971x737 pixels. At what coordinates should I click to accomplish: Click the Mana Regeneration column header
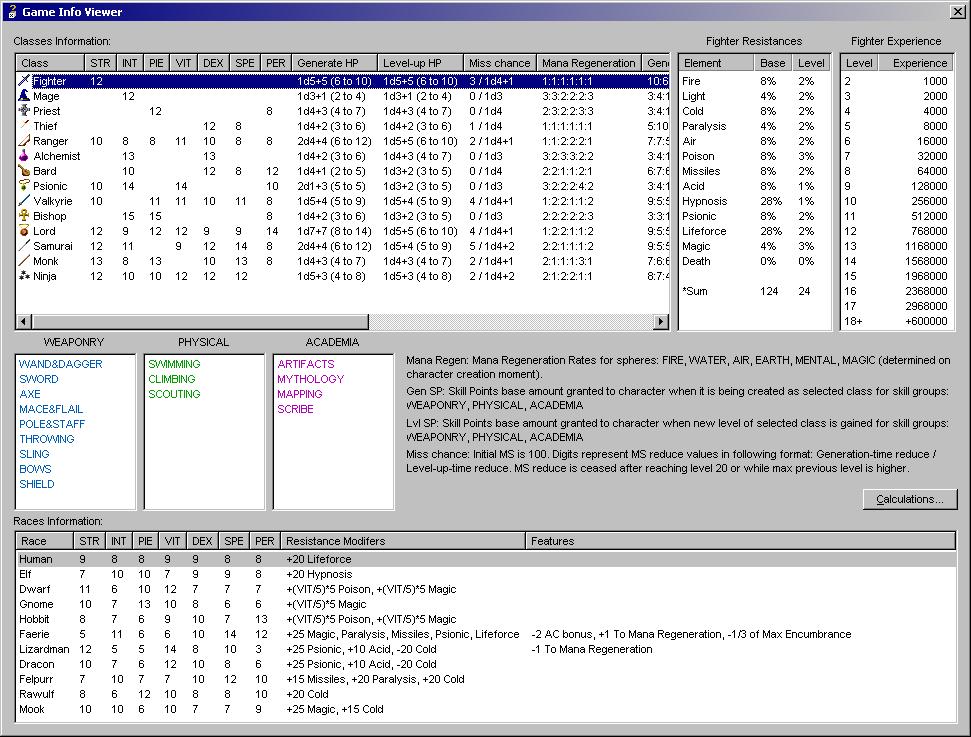point(589,63)
